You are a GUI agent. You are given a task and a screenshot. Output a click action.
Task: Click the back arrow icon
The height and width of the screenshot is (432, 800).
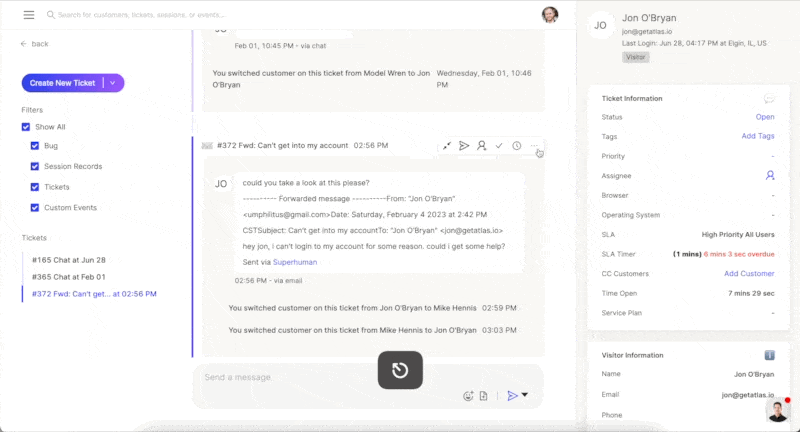[x=23, y=44]
